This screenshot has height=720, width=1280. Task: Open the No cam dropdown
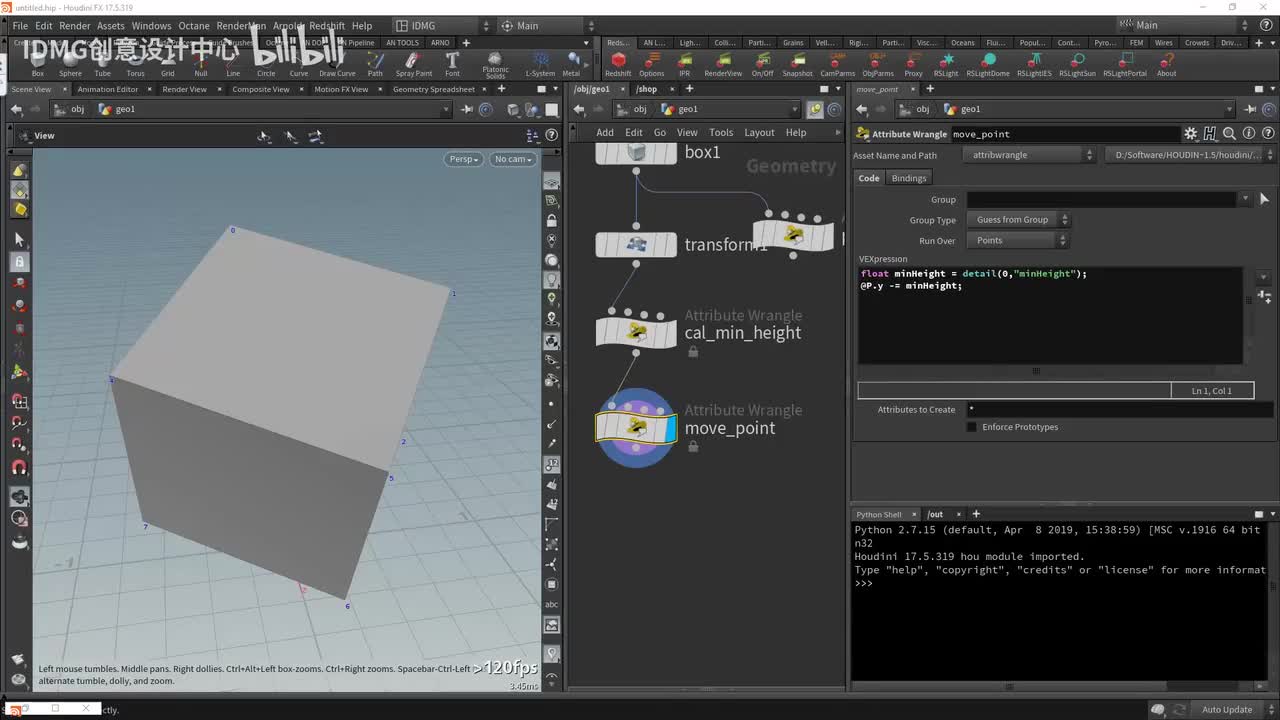tap(513, 159)
